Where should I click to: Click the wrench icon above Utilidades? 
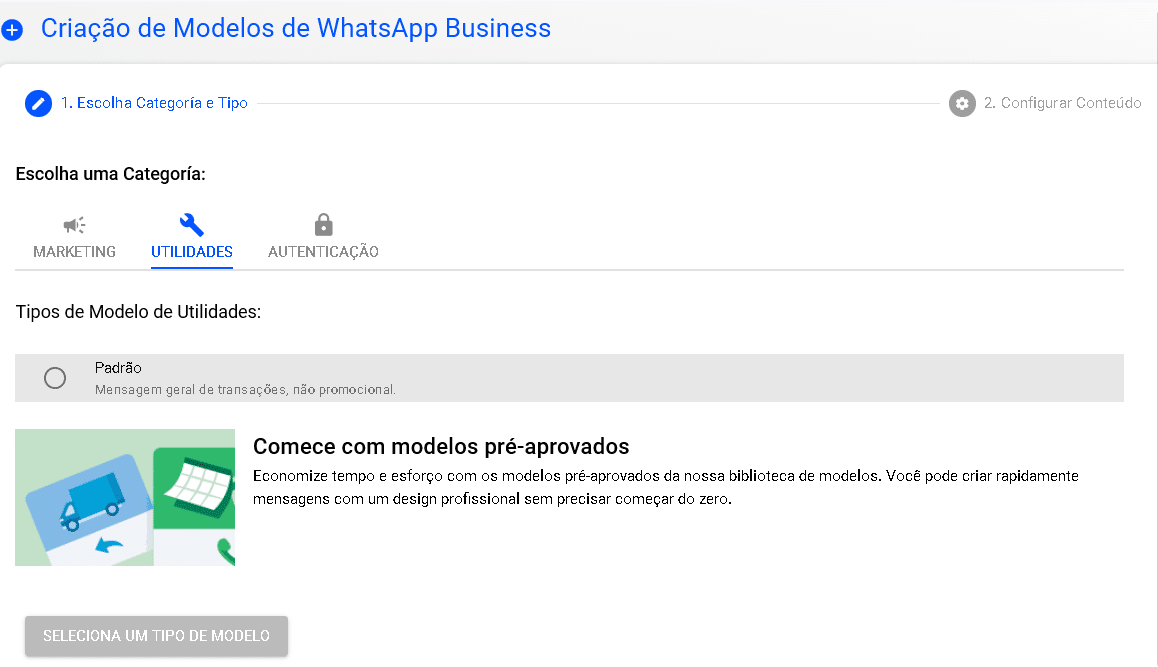(191, 223)
